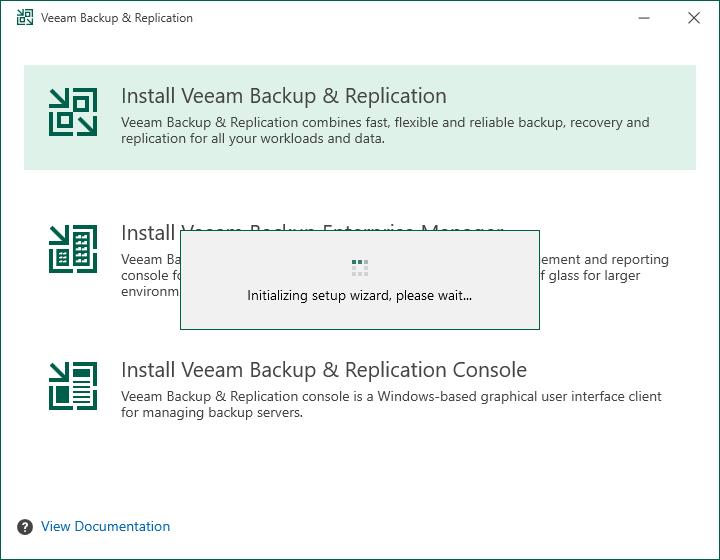This screenshot has width=720, height=560.
Task: Click "for managing backup servers" text line
Action: pos(211,412)
